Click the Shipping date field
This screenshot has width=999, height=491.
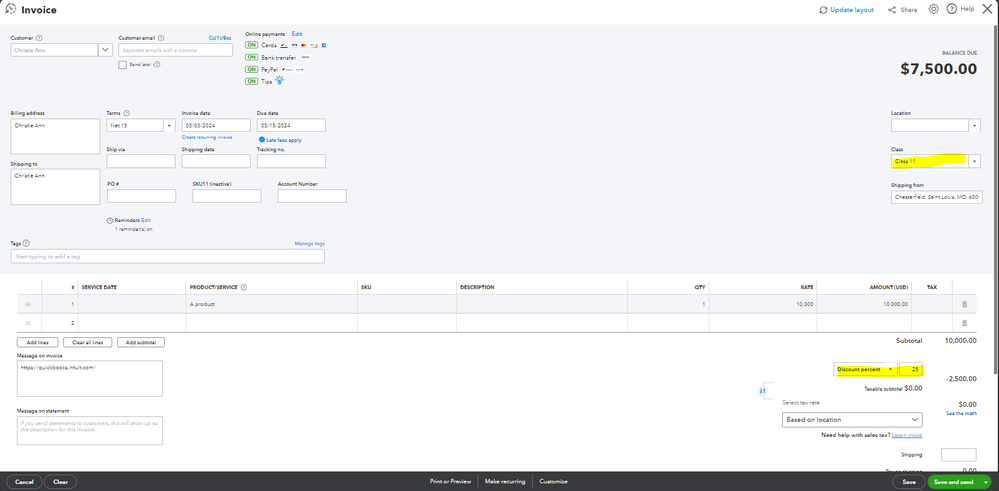[x=216, y=161]
